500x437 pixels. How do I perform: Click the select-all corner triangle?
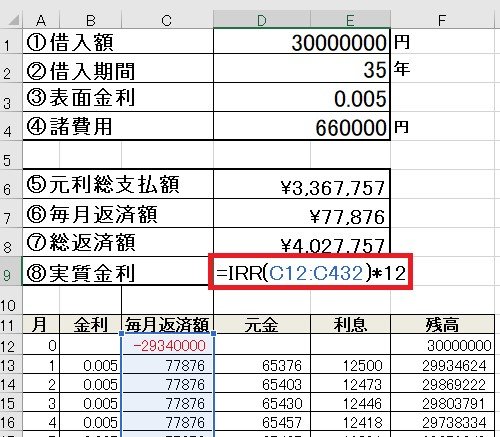tap(13, 20)
